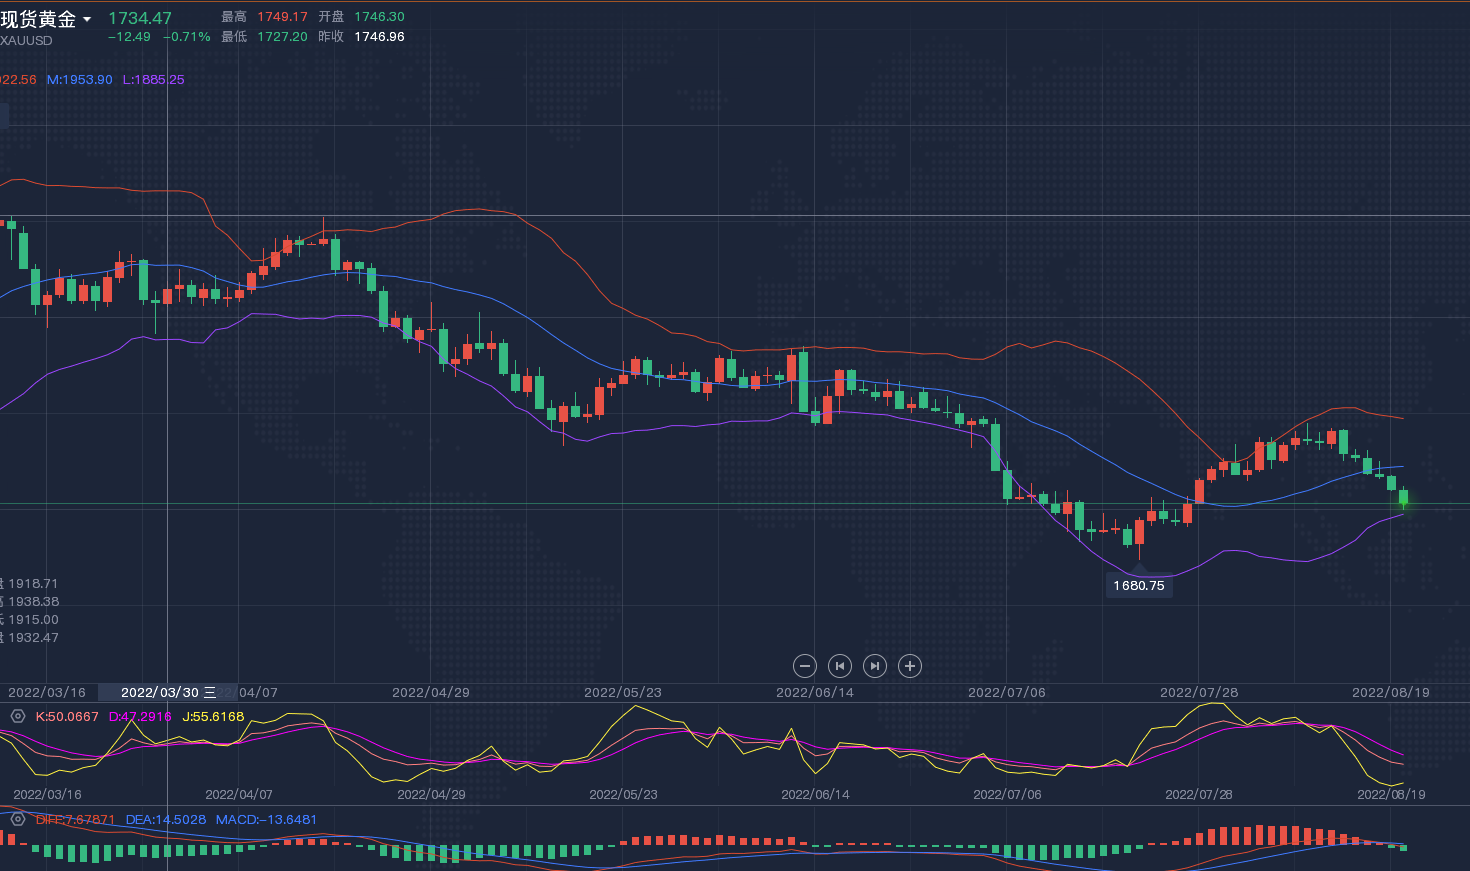Click the 1680.75 low price marker

tap(1139, 586)
